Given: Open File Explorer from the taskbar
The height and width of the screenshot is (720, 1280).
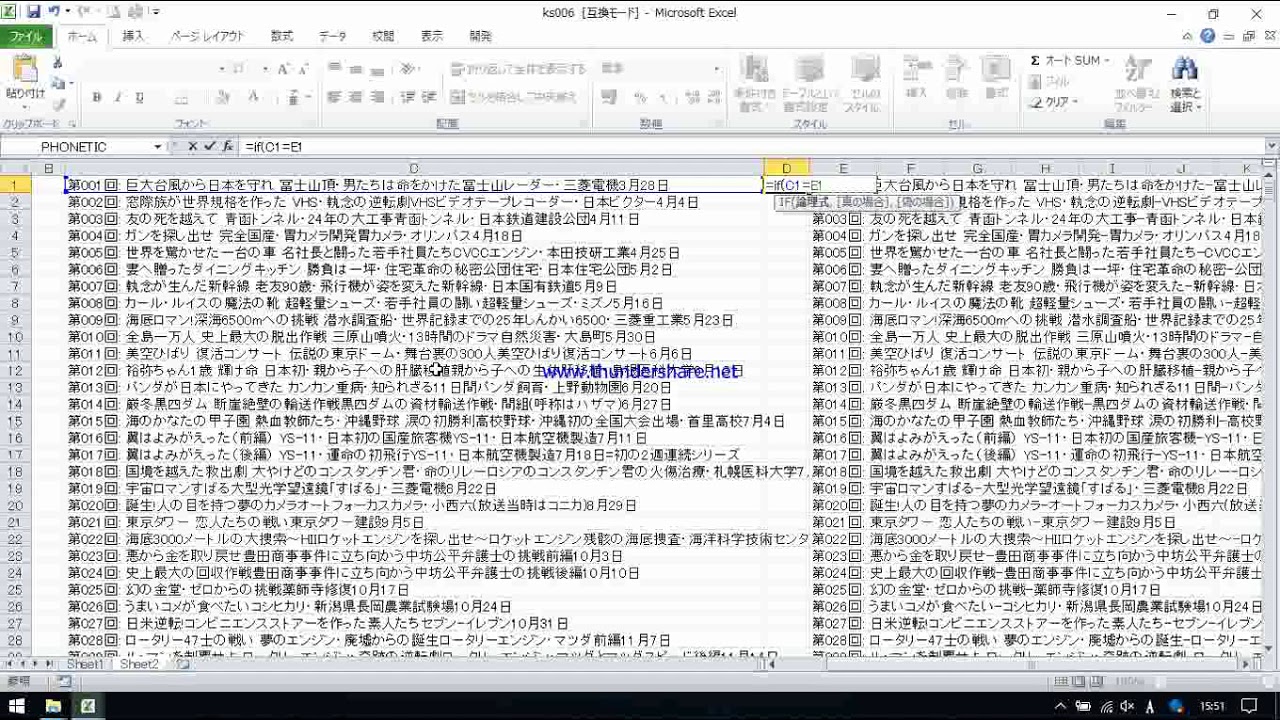Looking at the screenshot, I should pos(53,706).
